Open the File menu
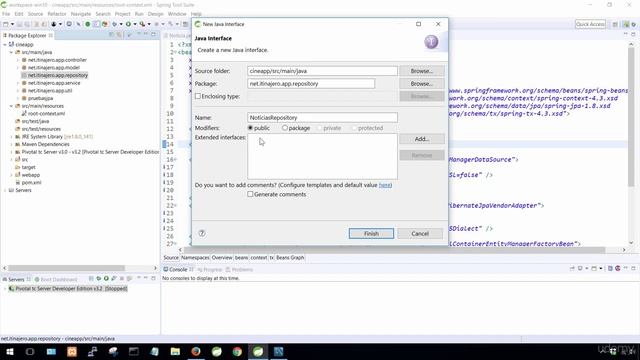Image resolution: width=640 pixels, height=360 pixels. pos(6,14)
